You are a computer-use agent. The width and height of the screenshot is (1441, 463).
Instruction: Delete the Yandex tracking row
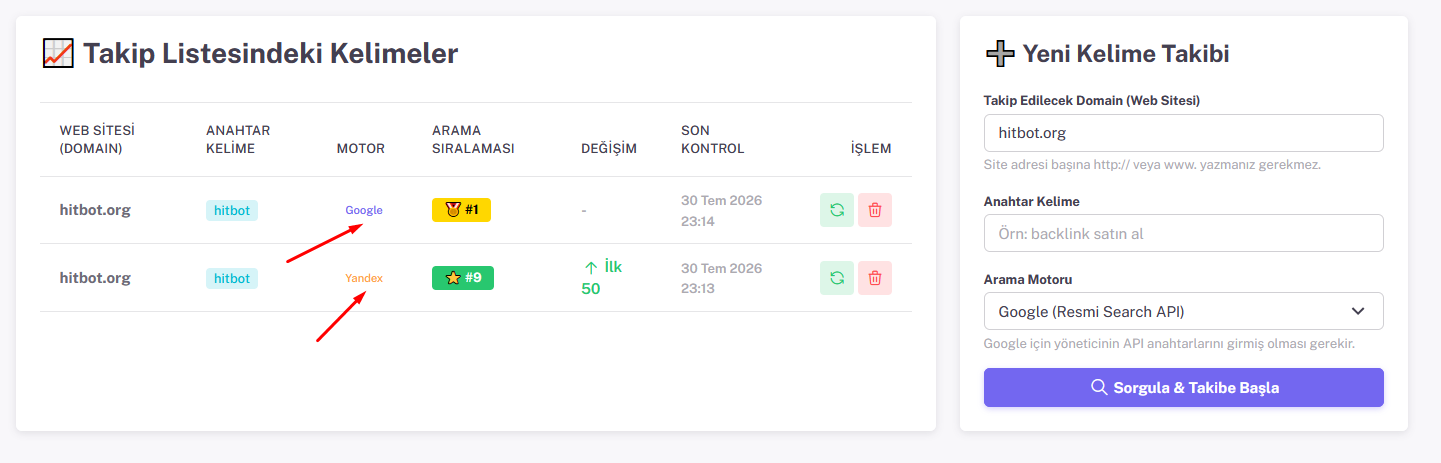875,278
